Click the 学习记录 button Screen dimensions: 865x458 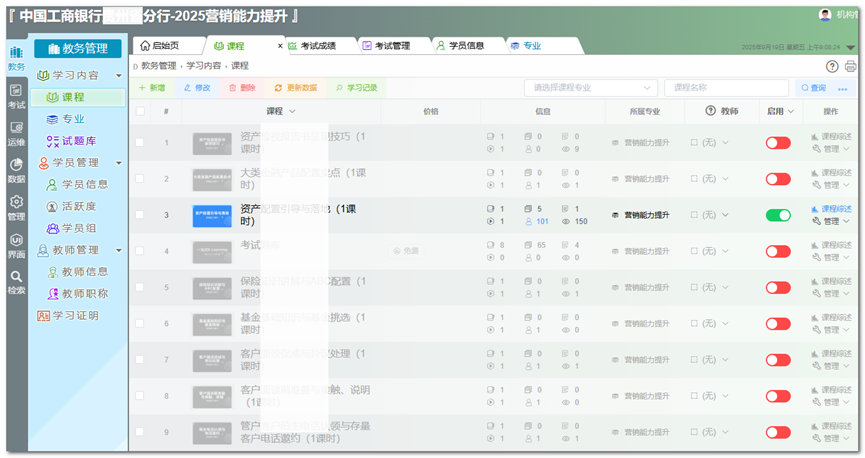point(356,88)
